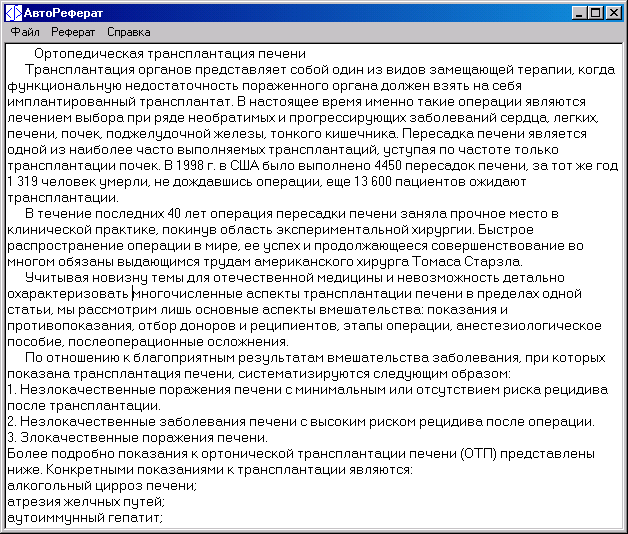The image size is (628, 534).
Task: Click the line '1. Незлокачественные поражения печени'
Action: (x=145, y=390)
